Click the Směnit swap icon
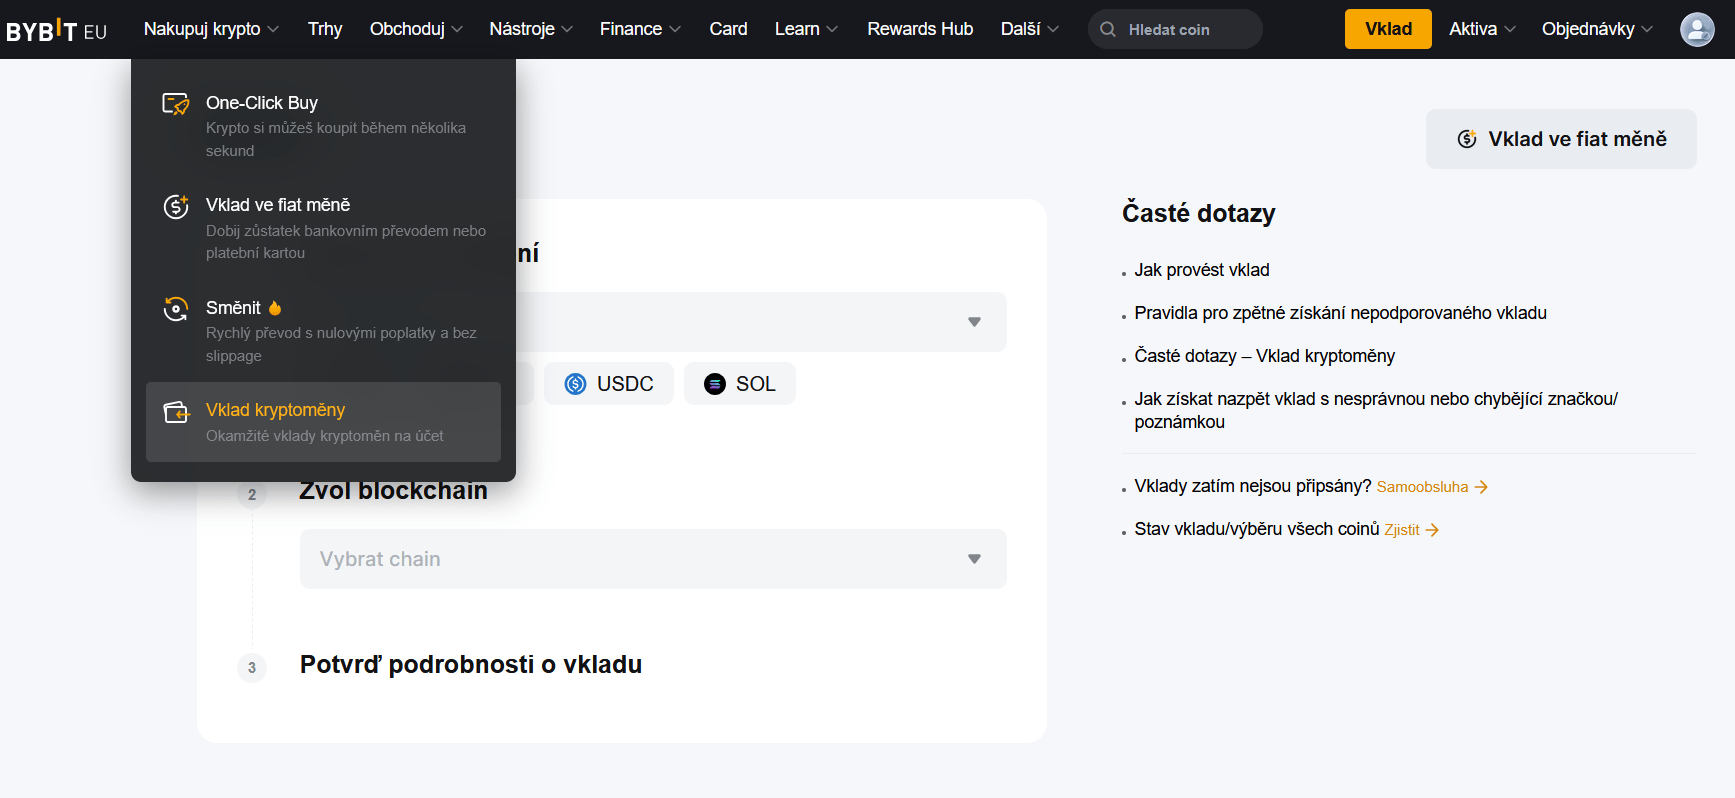This screenshot has height=798, width=1735. (x=176, y=309)
